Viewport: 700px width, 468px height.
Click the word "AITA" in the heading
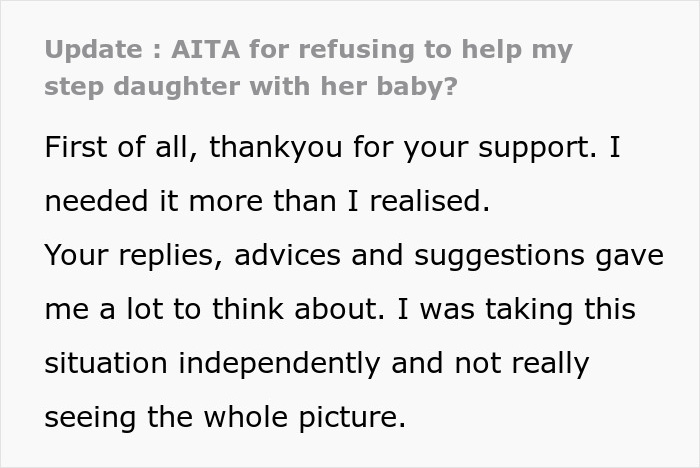coord(206,49)
